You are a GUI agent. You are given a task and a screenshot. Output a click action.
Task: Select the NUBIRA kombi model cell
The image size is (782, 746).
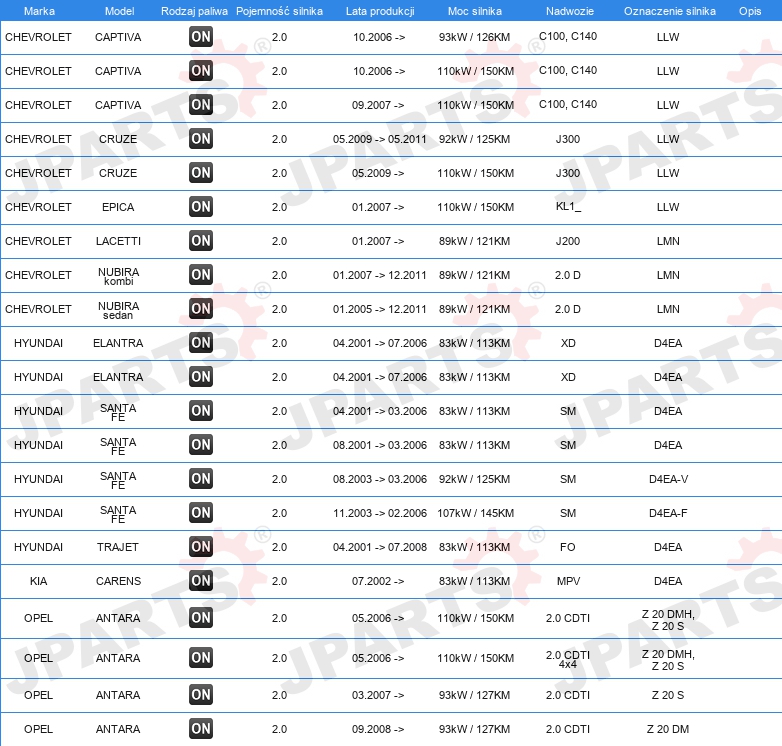(118, 276)
